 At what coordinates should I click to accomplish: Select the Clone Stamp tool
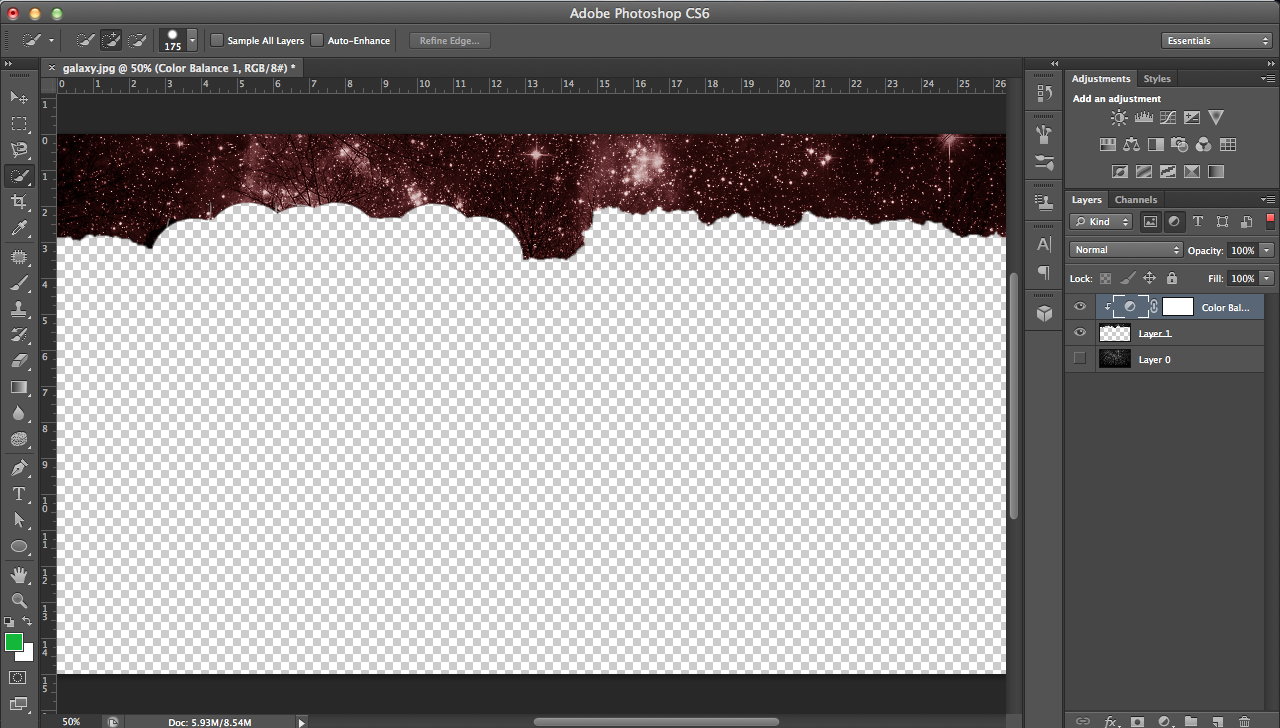coord(19,309)
